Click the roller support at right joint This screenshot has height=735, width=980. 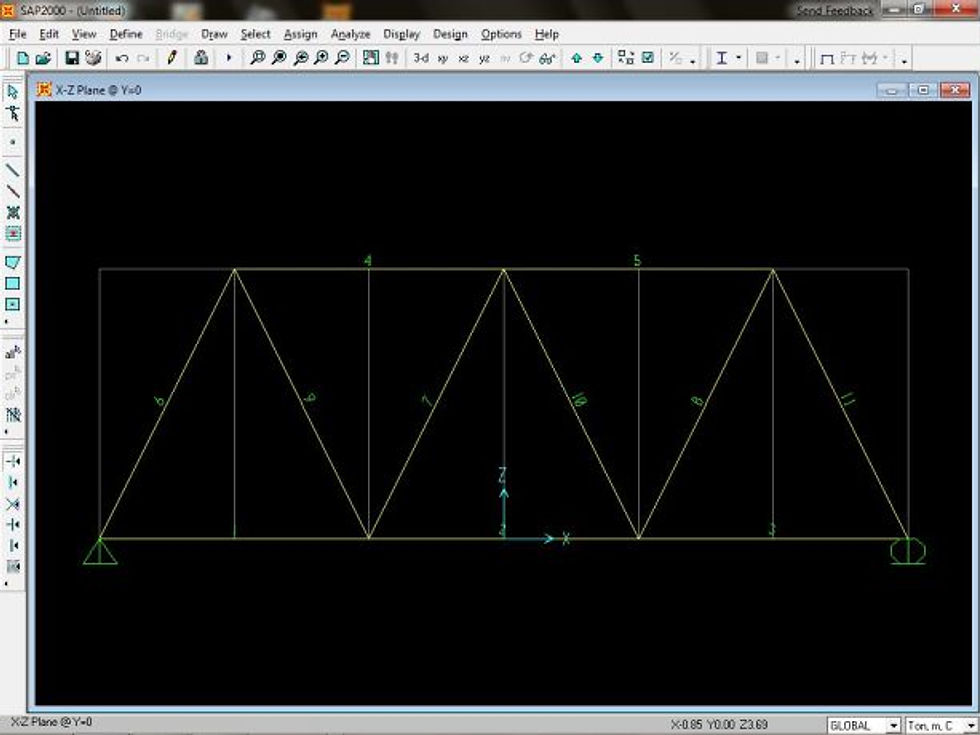pyautogui.click(x=908, y=551)
